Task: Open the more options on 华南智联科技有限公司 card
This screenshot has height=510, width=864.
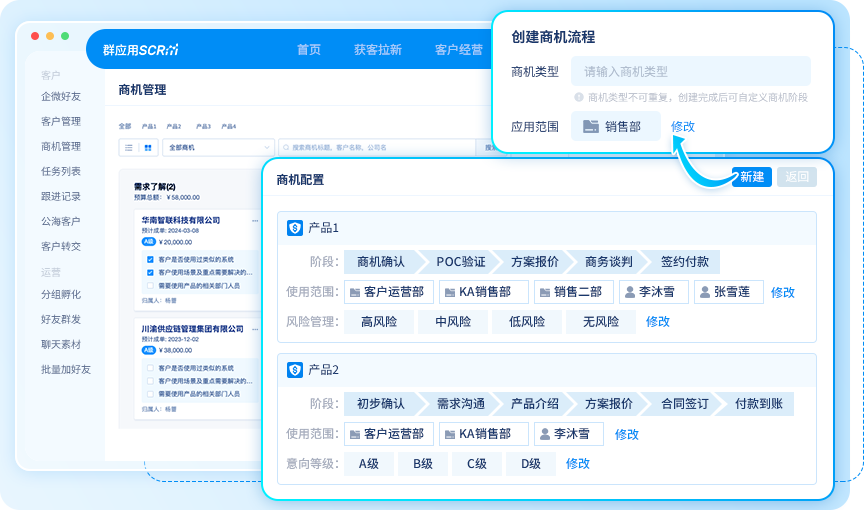Action: tap(255, 220)
